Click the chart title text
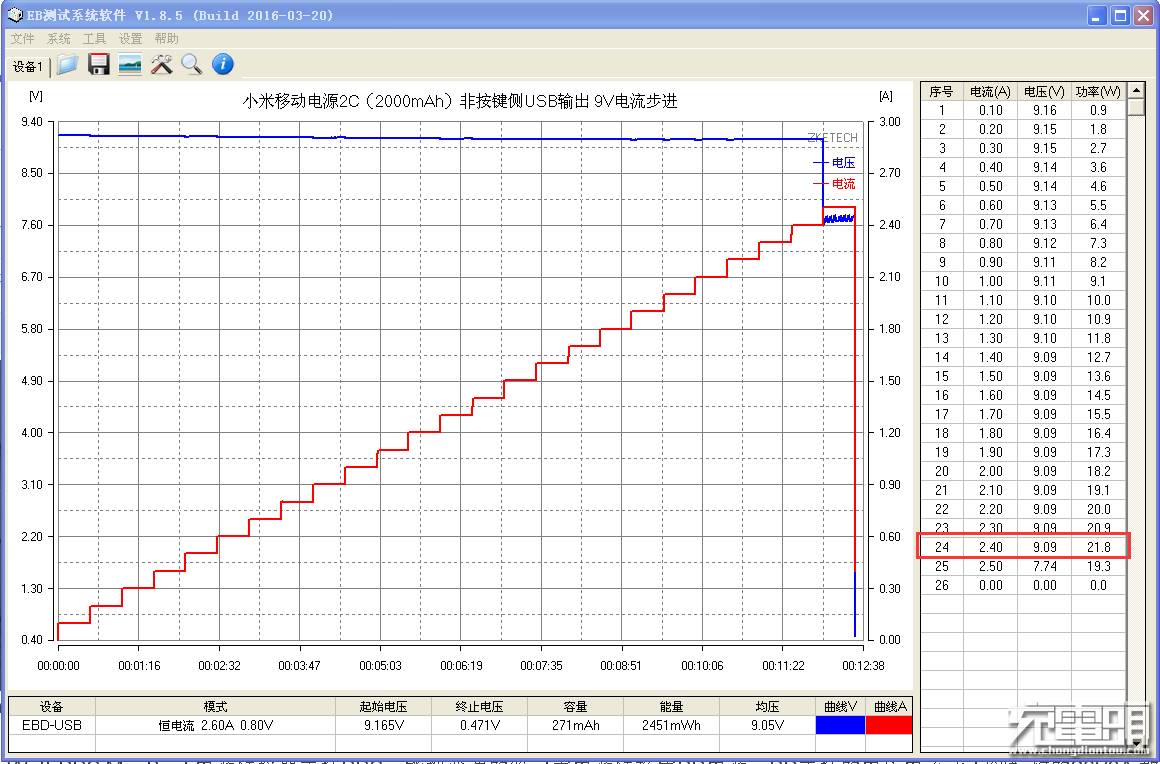The width and height of the screenshot is (1160, 764). point(460,101)
